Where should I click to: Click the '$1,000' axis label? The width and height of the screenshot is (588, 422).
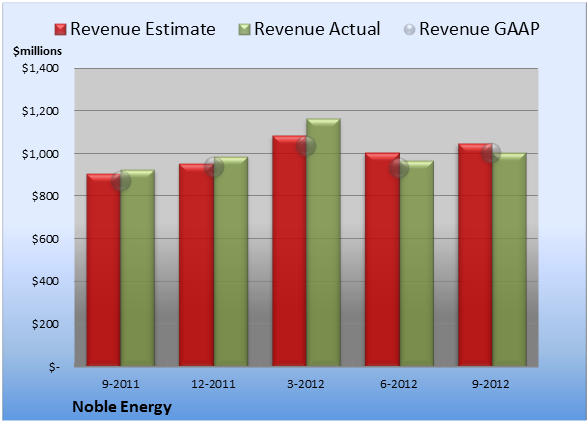[x=40, y=154]
